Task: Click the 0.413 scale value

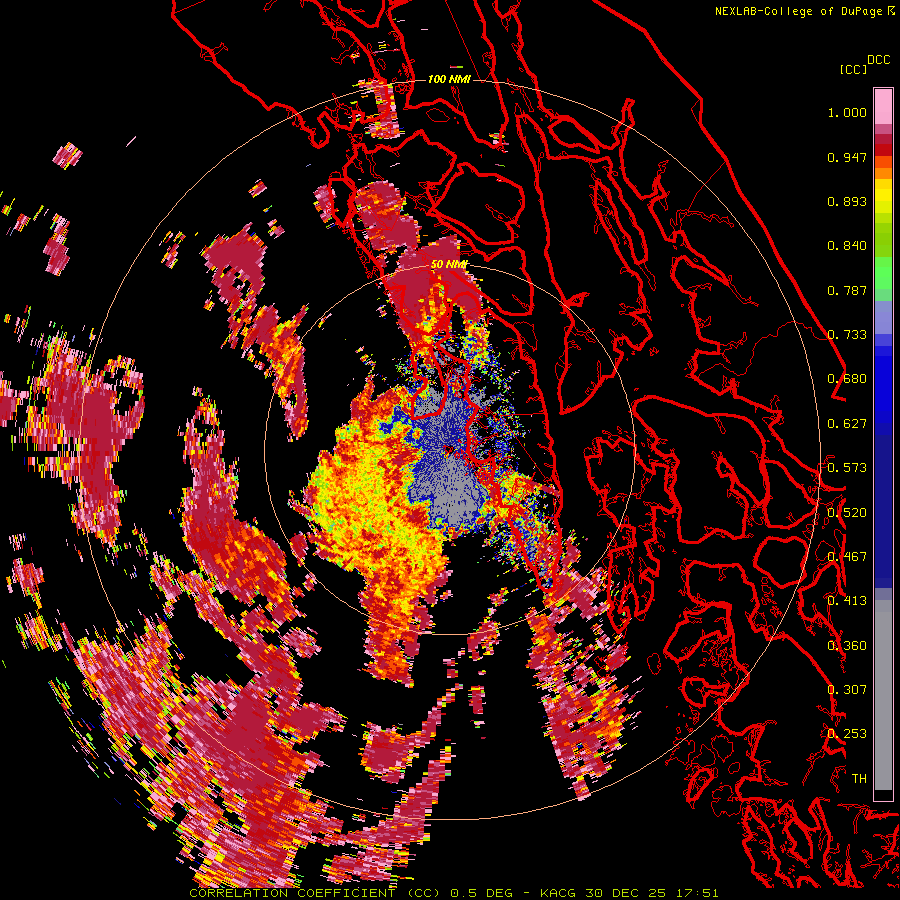Action: pyautogui.click(x=847, y=601)
